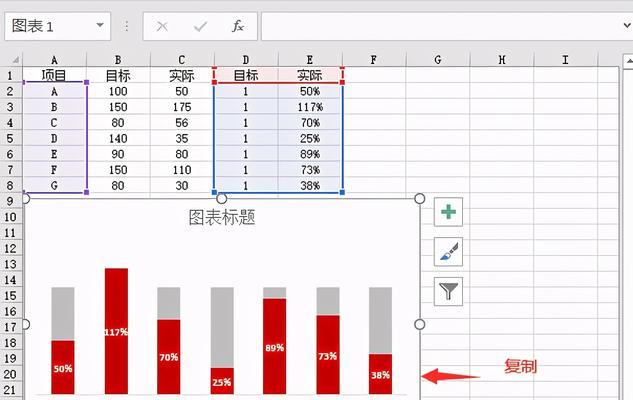Click cell E3 showing 117%

click(310, 107)
